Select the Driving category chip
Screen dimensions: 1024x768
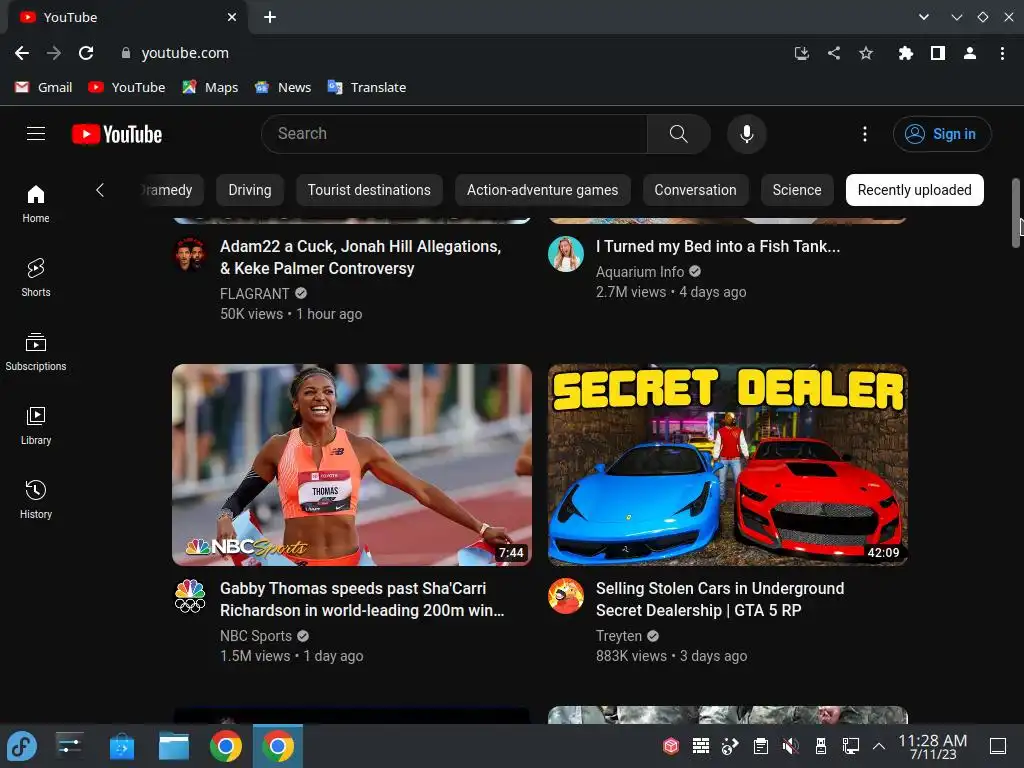[249, 190]
